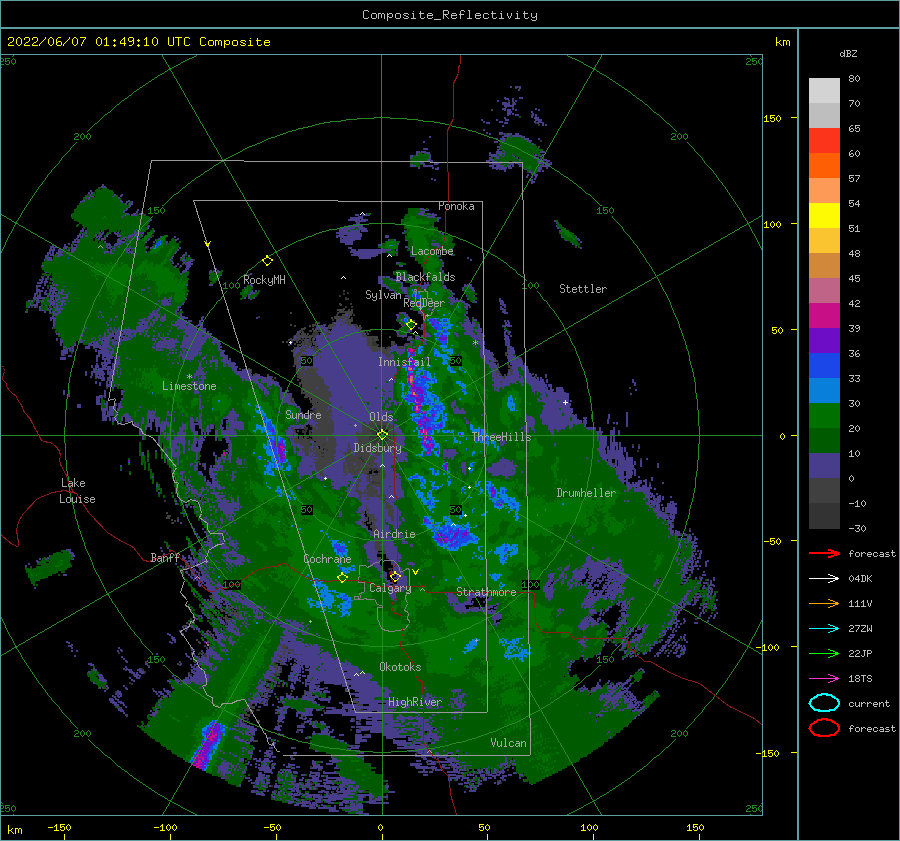This screenshot has width=900, height=841.
Task: Click the Banff label
Action: [x=165, y=557]
